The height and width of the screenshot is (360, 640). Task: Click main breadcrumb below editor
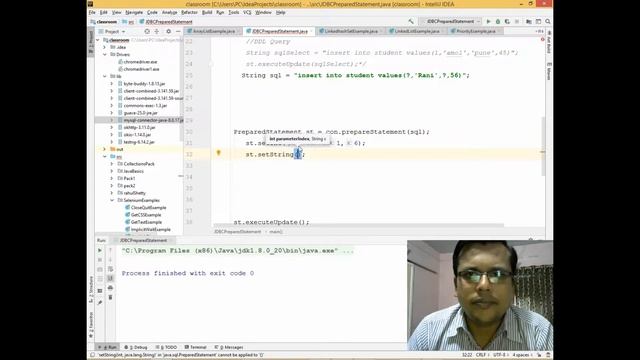click(x=276, y=232)
